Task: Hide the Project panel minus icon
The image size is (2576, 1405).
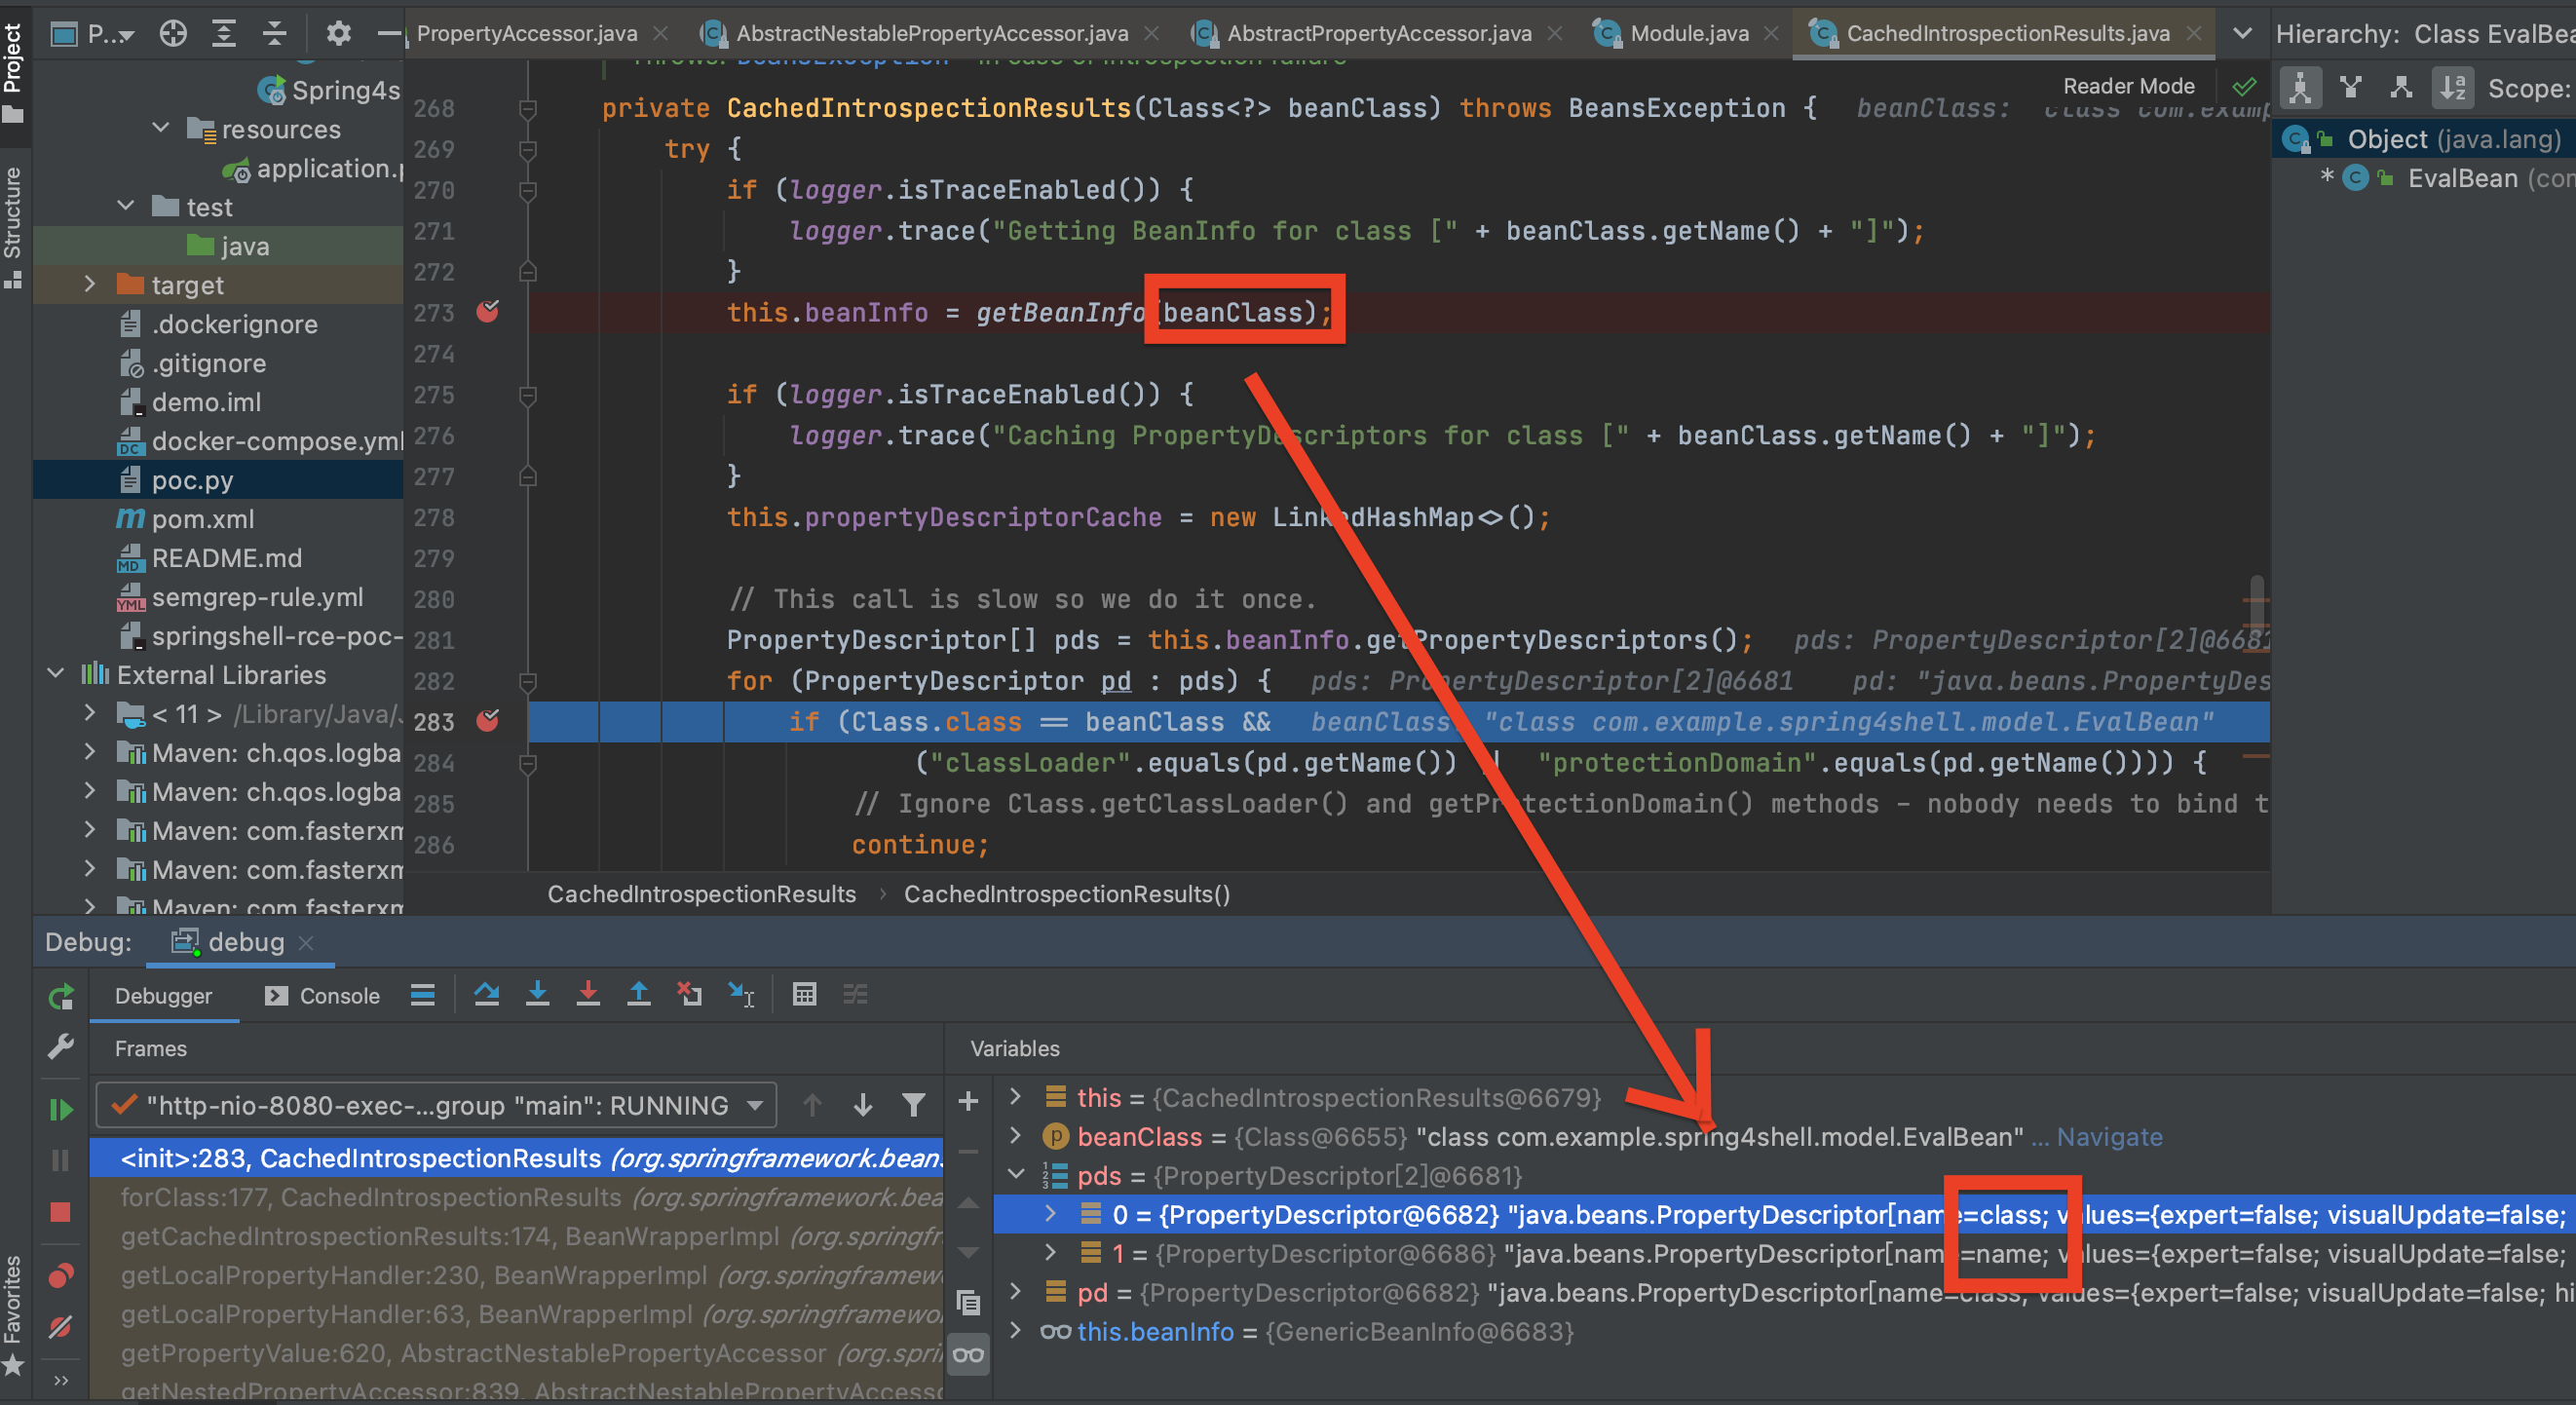Action: pos(388,34)
